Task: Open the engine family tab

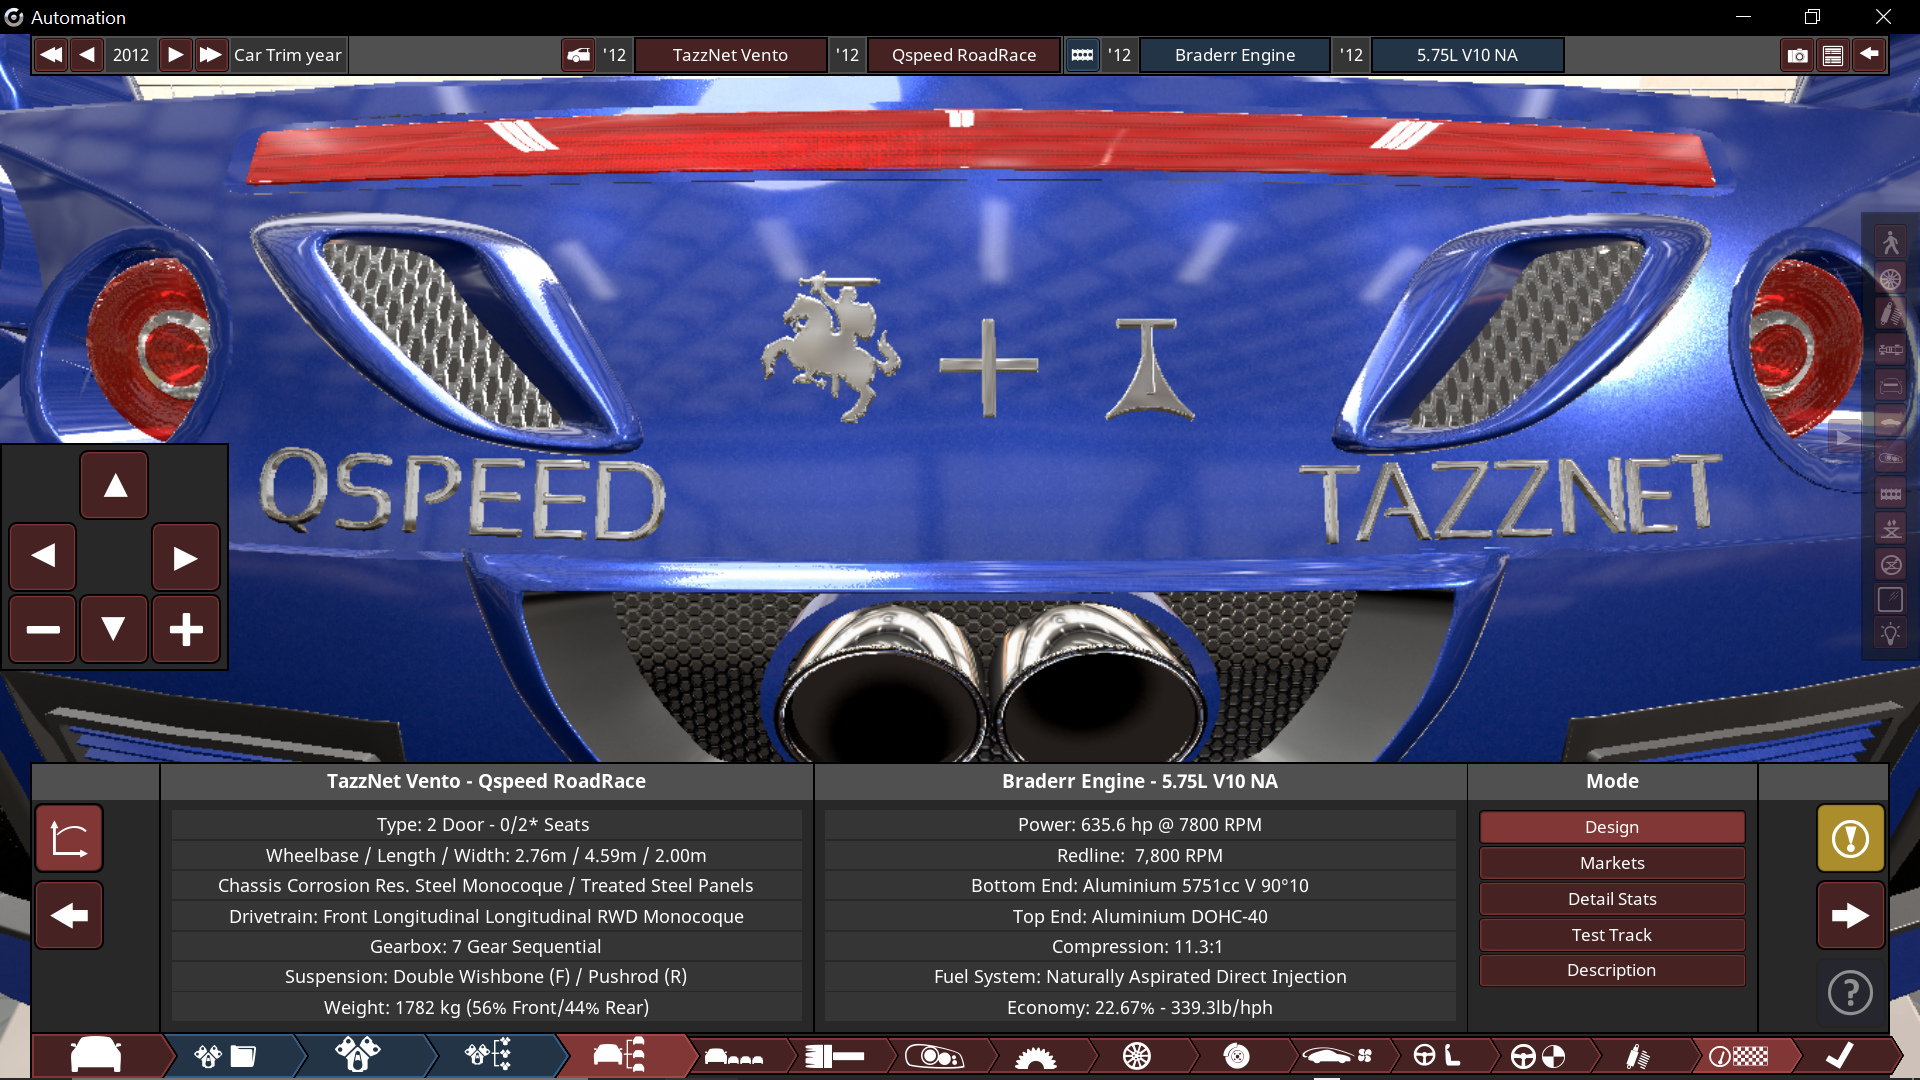Action: [226, 1056]
